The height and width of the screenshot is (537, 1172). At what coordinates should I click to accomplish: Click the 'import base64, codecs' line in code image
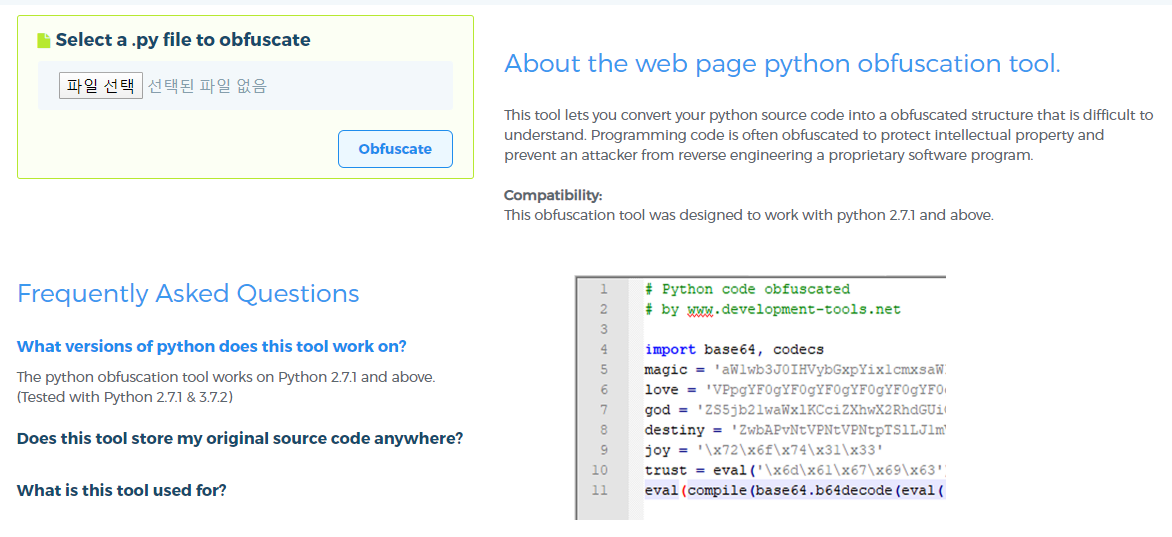pyautogui.click(x=735, y=349)
